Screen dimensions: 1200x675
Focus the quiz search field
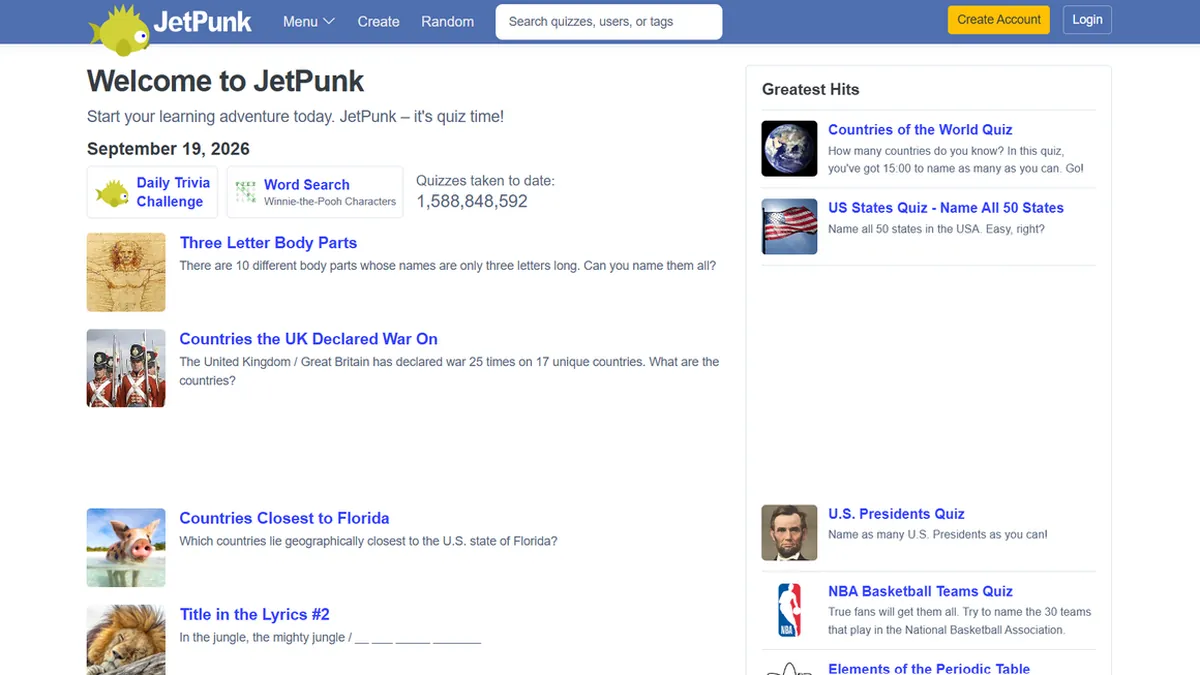609,22
